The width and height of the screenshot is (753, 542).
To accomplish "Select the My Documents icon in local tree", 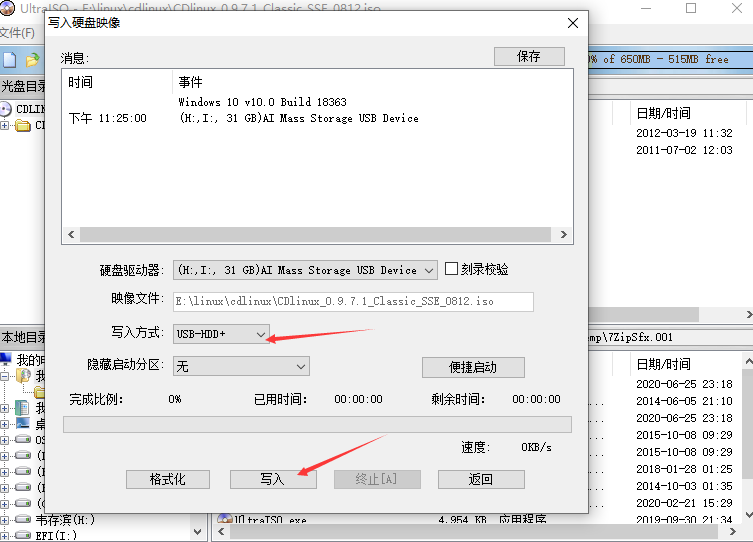I will pyautogui.click(x=22, y=408).
